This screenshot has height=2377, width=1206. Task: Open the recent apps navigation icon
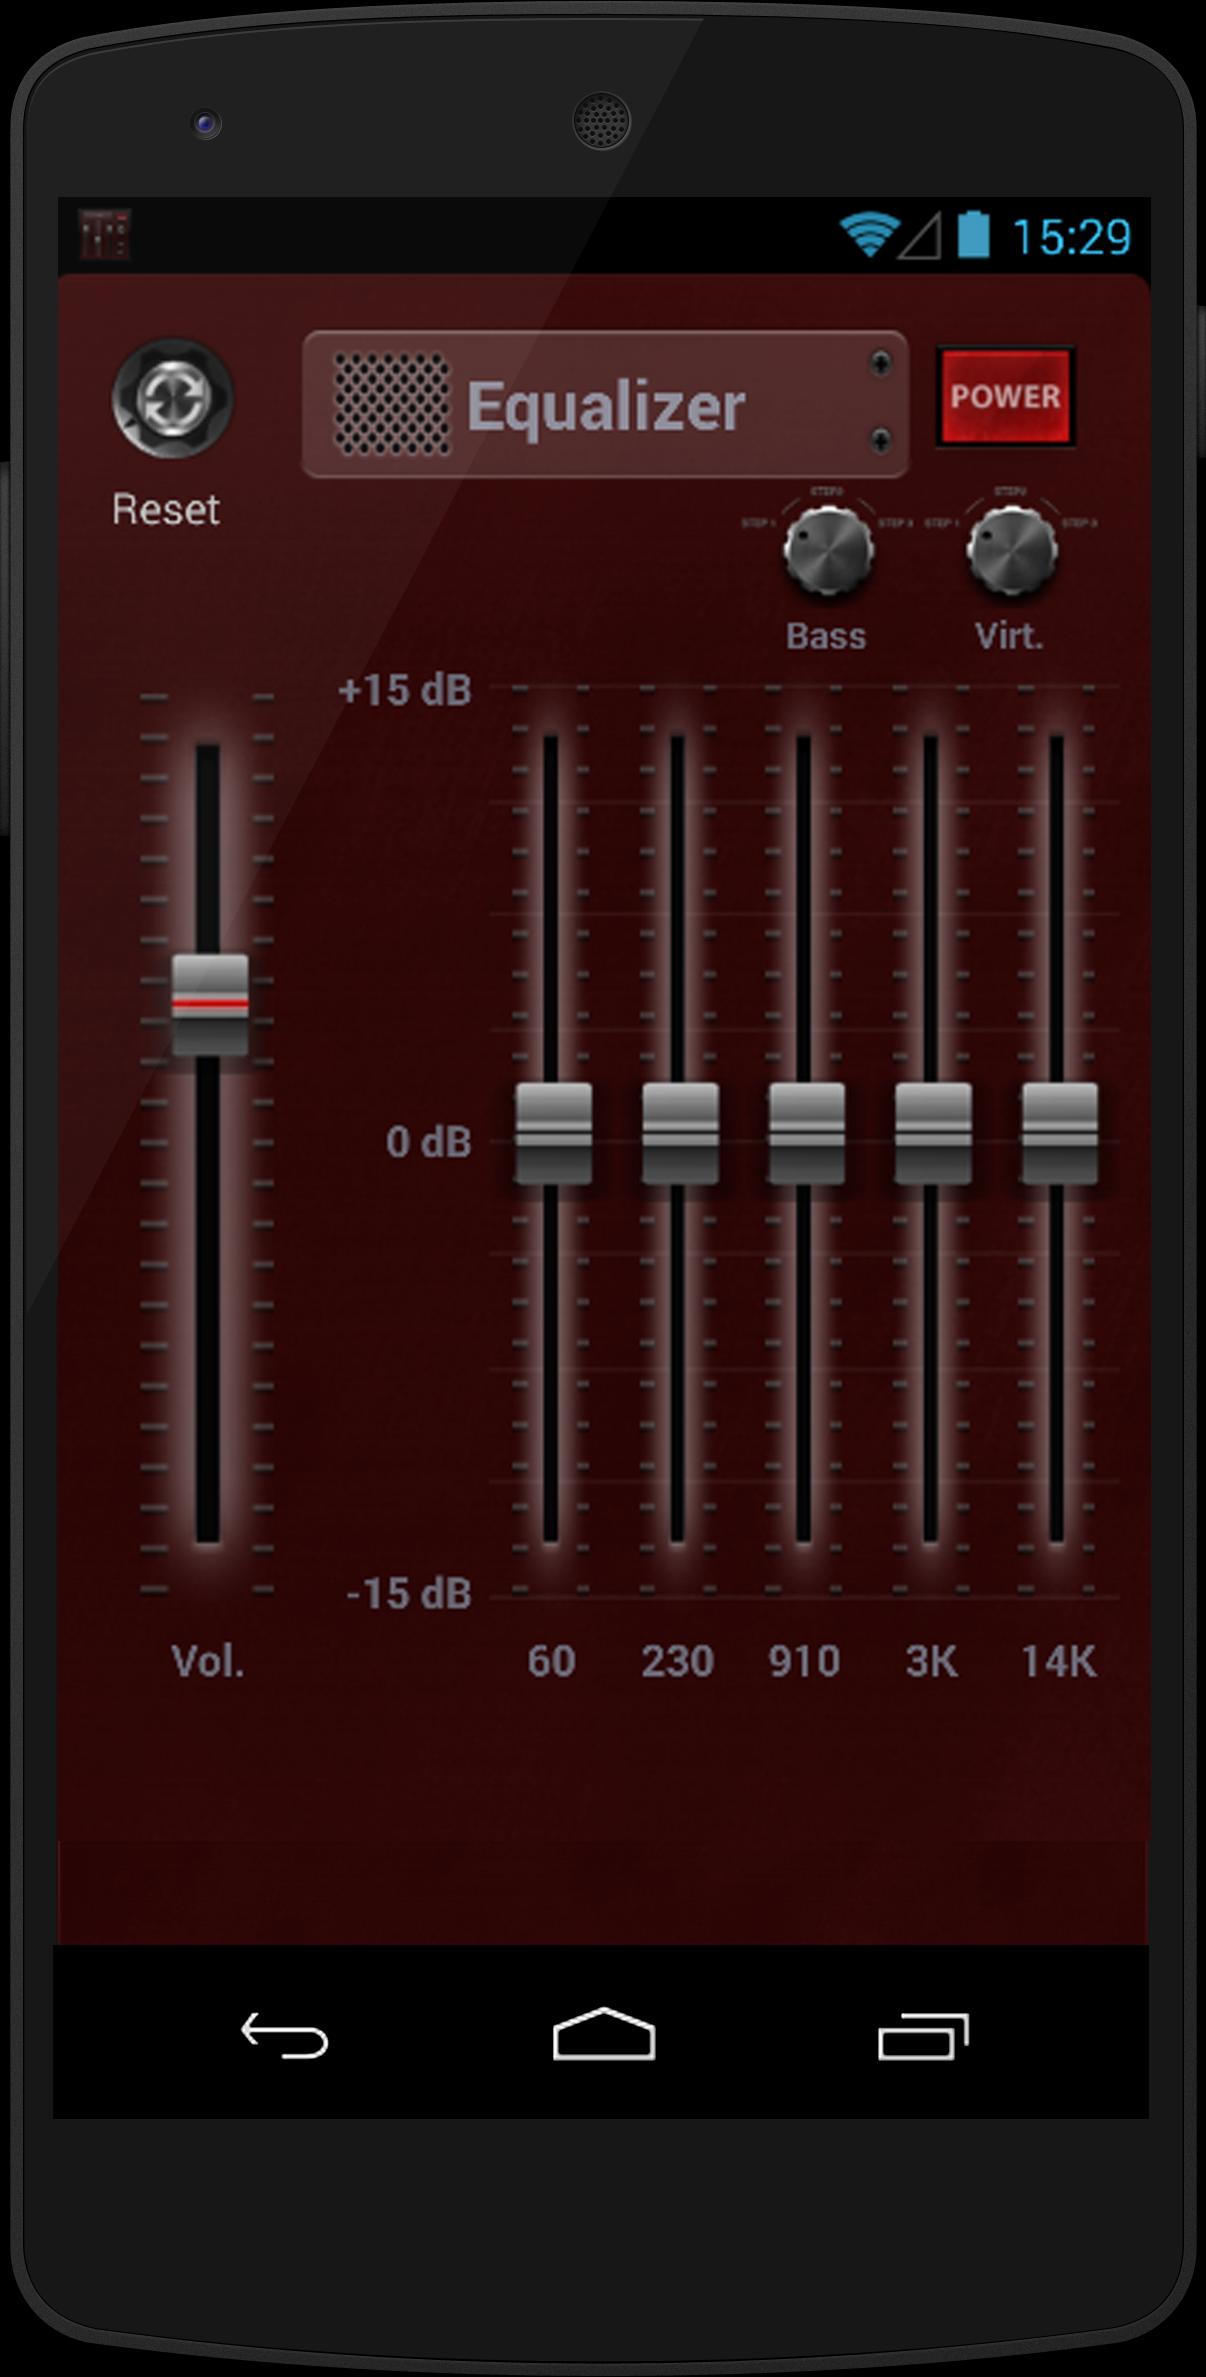[x=922, y=2035]
